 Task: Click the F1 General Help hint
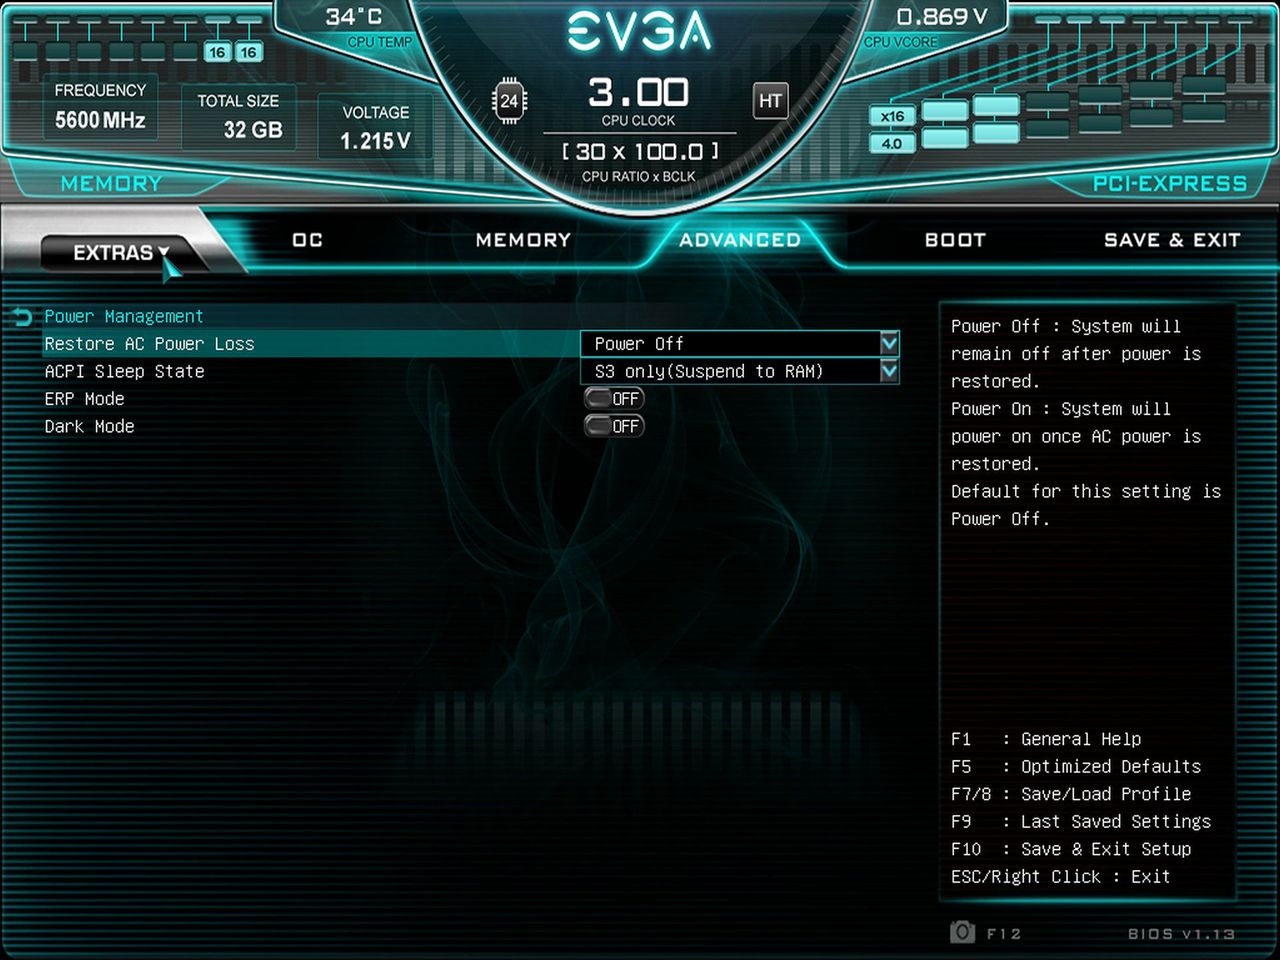pos(1046,739)
